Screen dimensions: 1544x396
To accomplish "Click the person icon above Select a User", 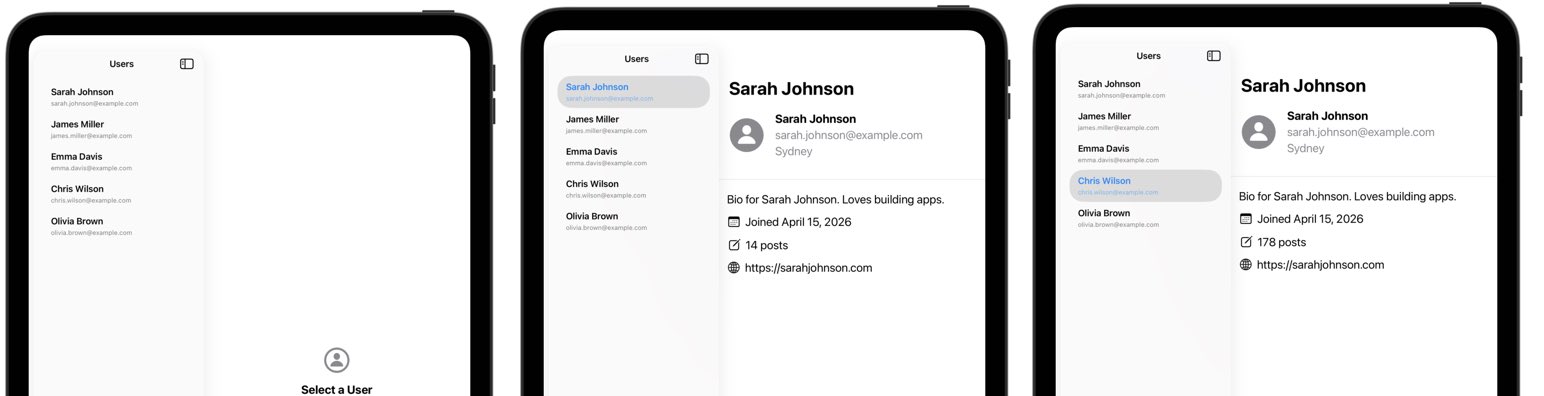I will 337,360.
